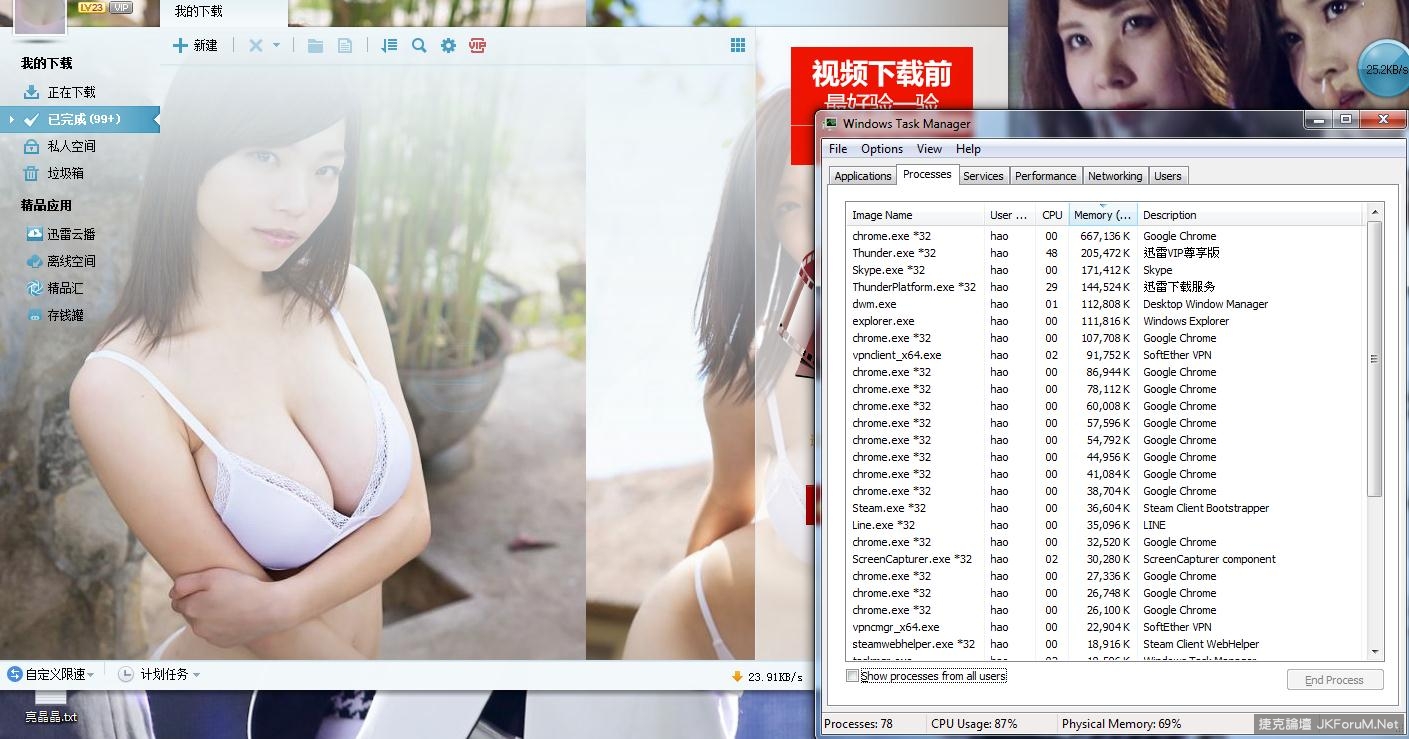Switch to the Performance tab
1409x739 pixels.
coord(1045,176)
